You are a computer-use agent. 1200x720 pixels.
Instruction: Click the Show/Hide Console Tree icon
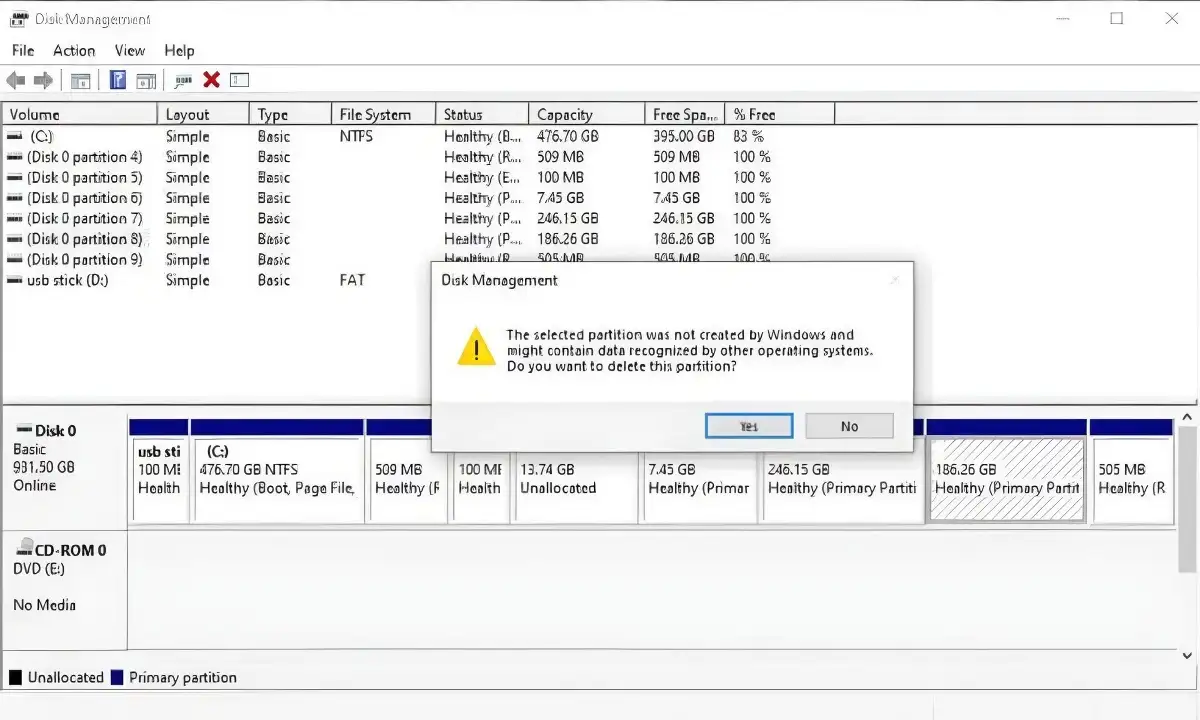coord(81,80)
